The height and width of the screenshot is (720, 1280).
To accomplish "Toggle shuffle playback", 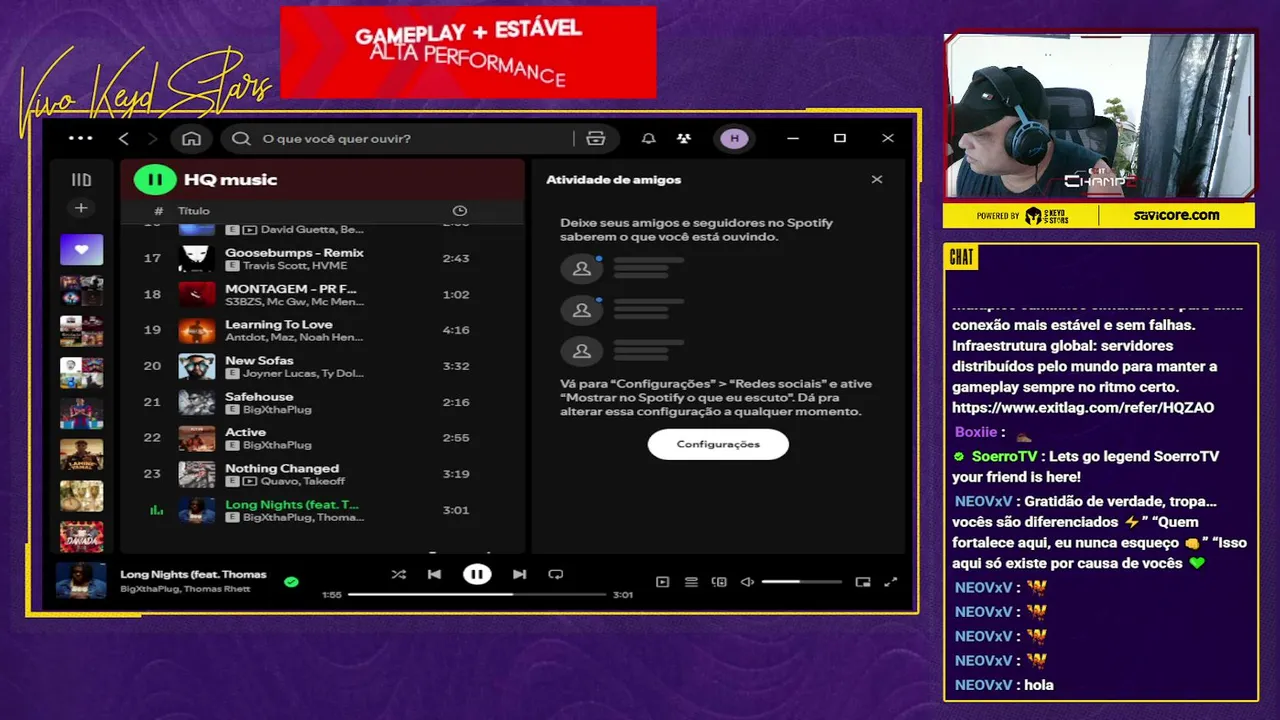I will click(398, 574).
